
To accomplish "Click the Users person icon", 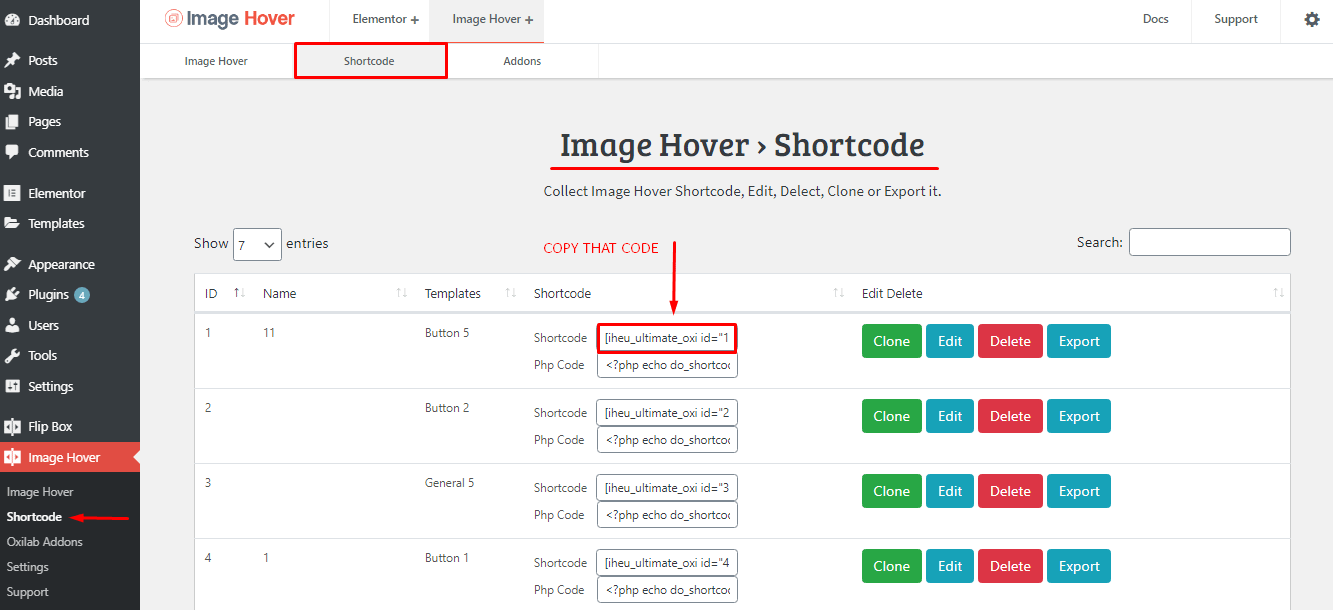I will (12, 325).
